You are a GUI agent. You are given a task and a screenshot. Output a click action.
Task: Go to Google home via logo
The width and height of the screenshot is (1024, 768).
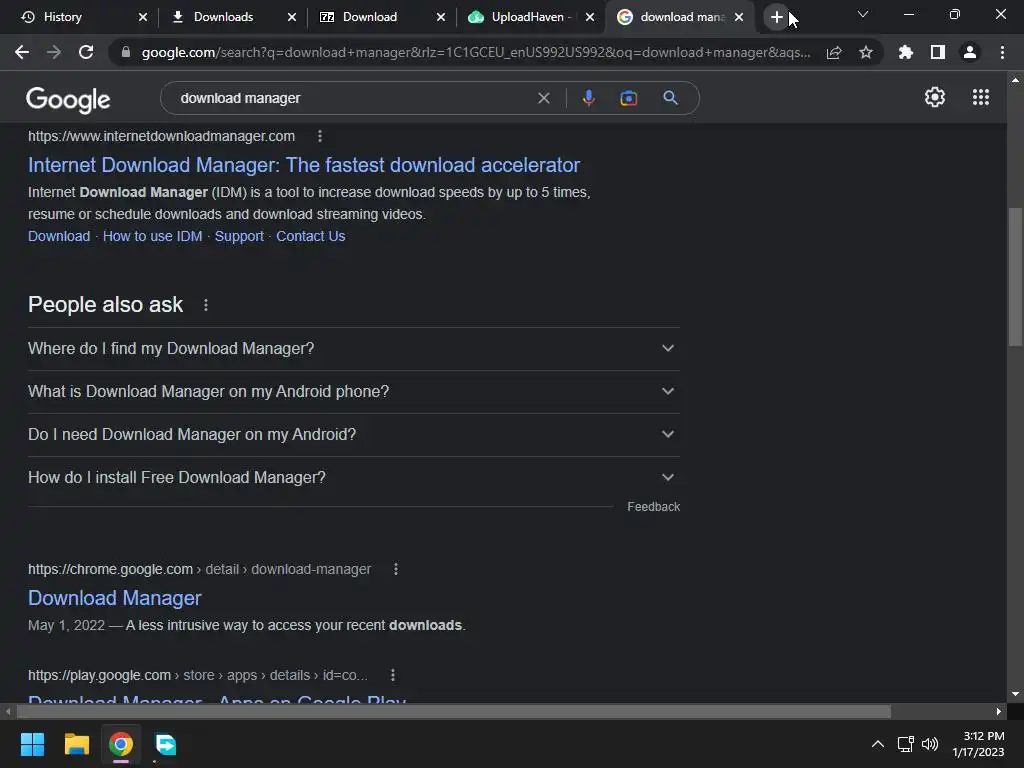[68, 99]
